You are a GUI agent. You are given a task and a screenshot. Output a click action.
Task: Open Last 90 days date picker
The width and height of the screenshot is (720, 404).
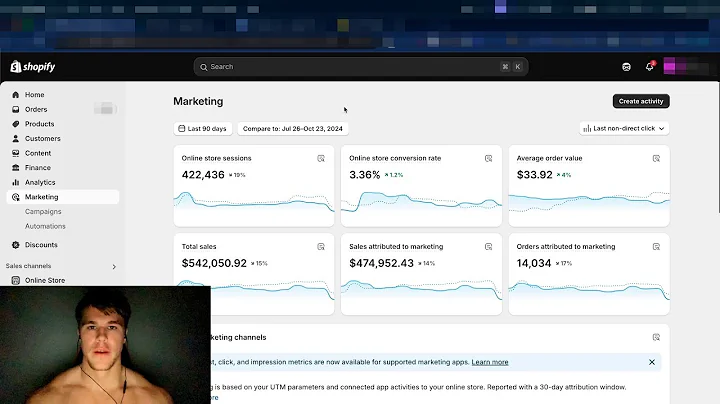203,129
